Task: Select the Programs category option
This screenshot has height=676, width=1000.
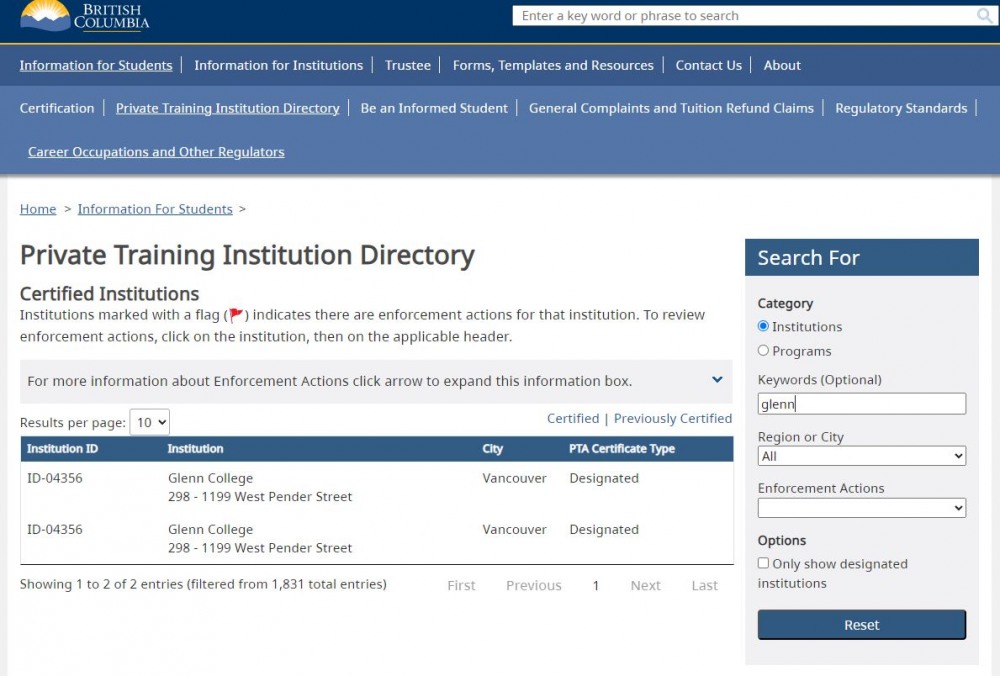Action: [764, 351]
